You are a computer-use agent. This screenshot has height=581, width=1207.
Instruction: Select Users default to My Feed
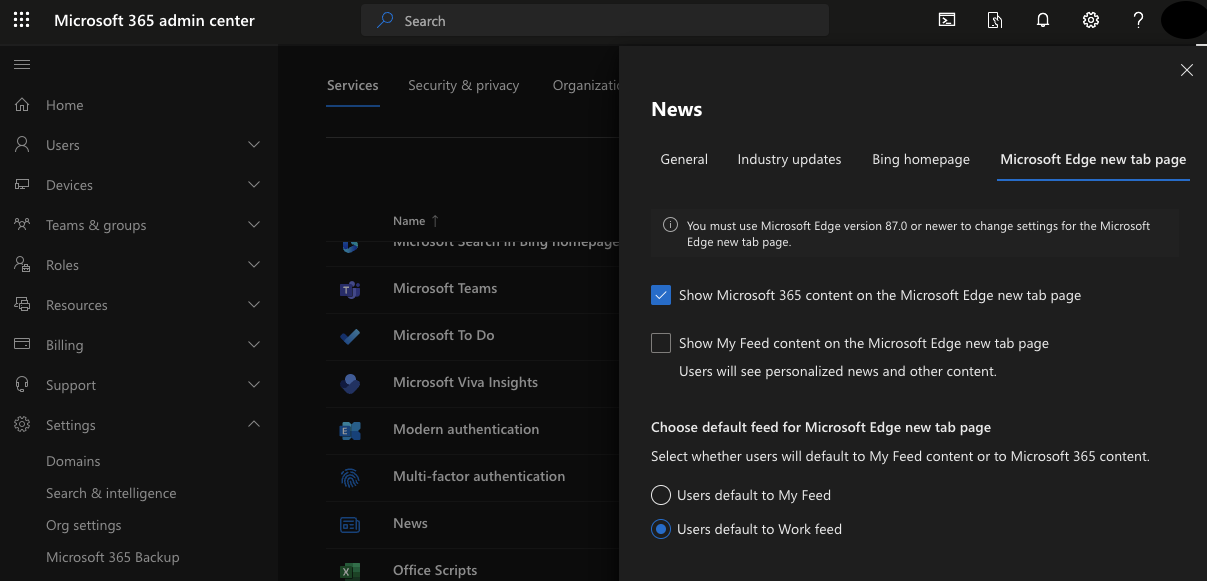coord(660,494)
